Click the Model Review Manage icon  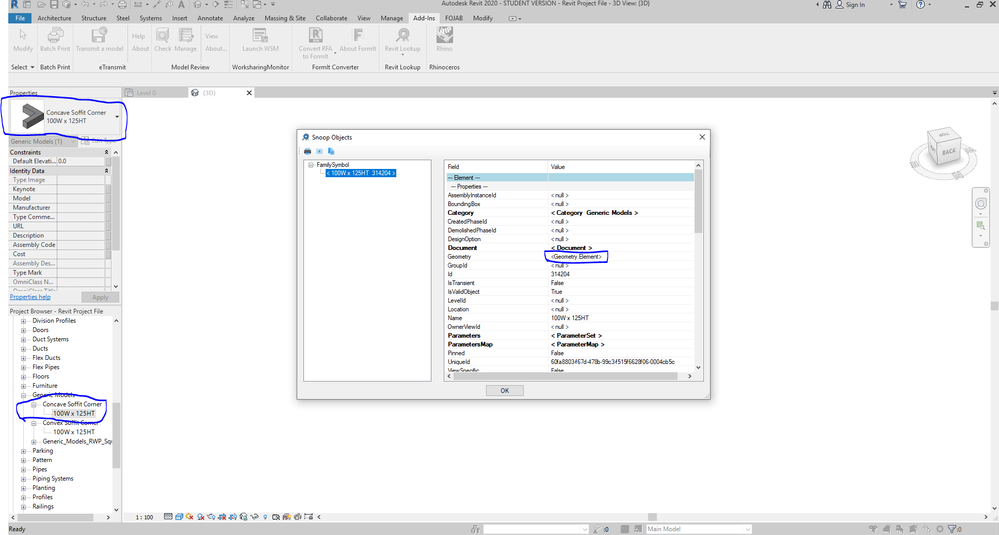click(185, 35)
